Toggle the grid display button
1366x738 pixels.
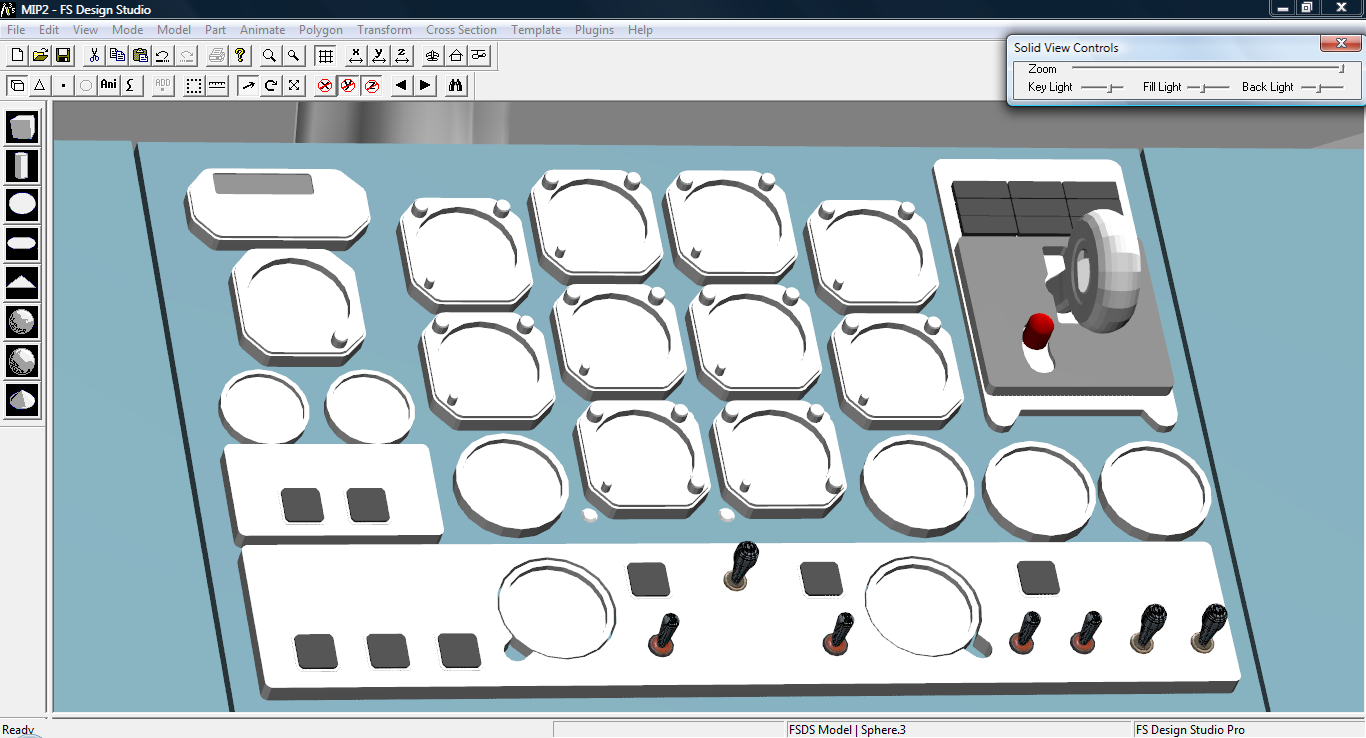click(325, 55)
